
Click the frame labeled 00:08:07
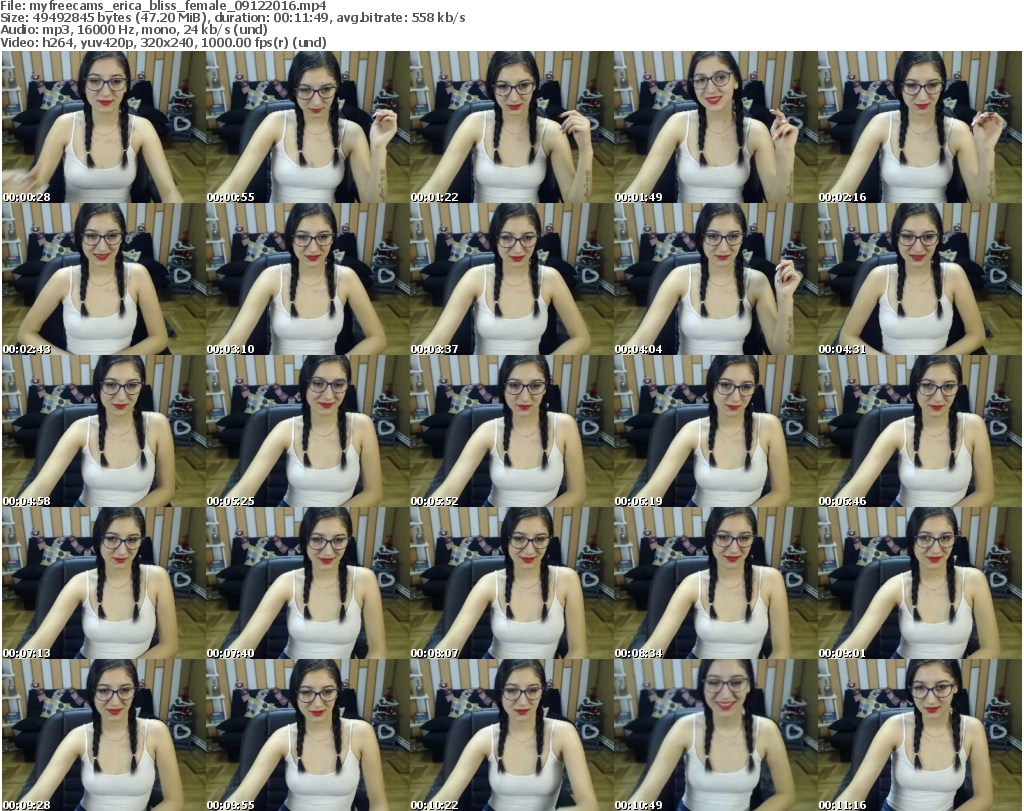click(x=511, y=583)
